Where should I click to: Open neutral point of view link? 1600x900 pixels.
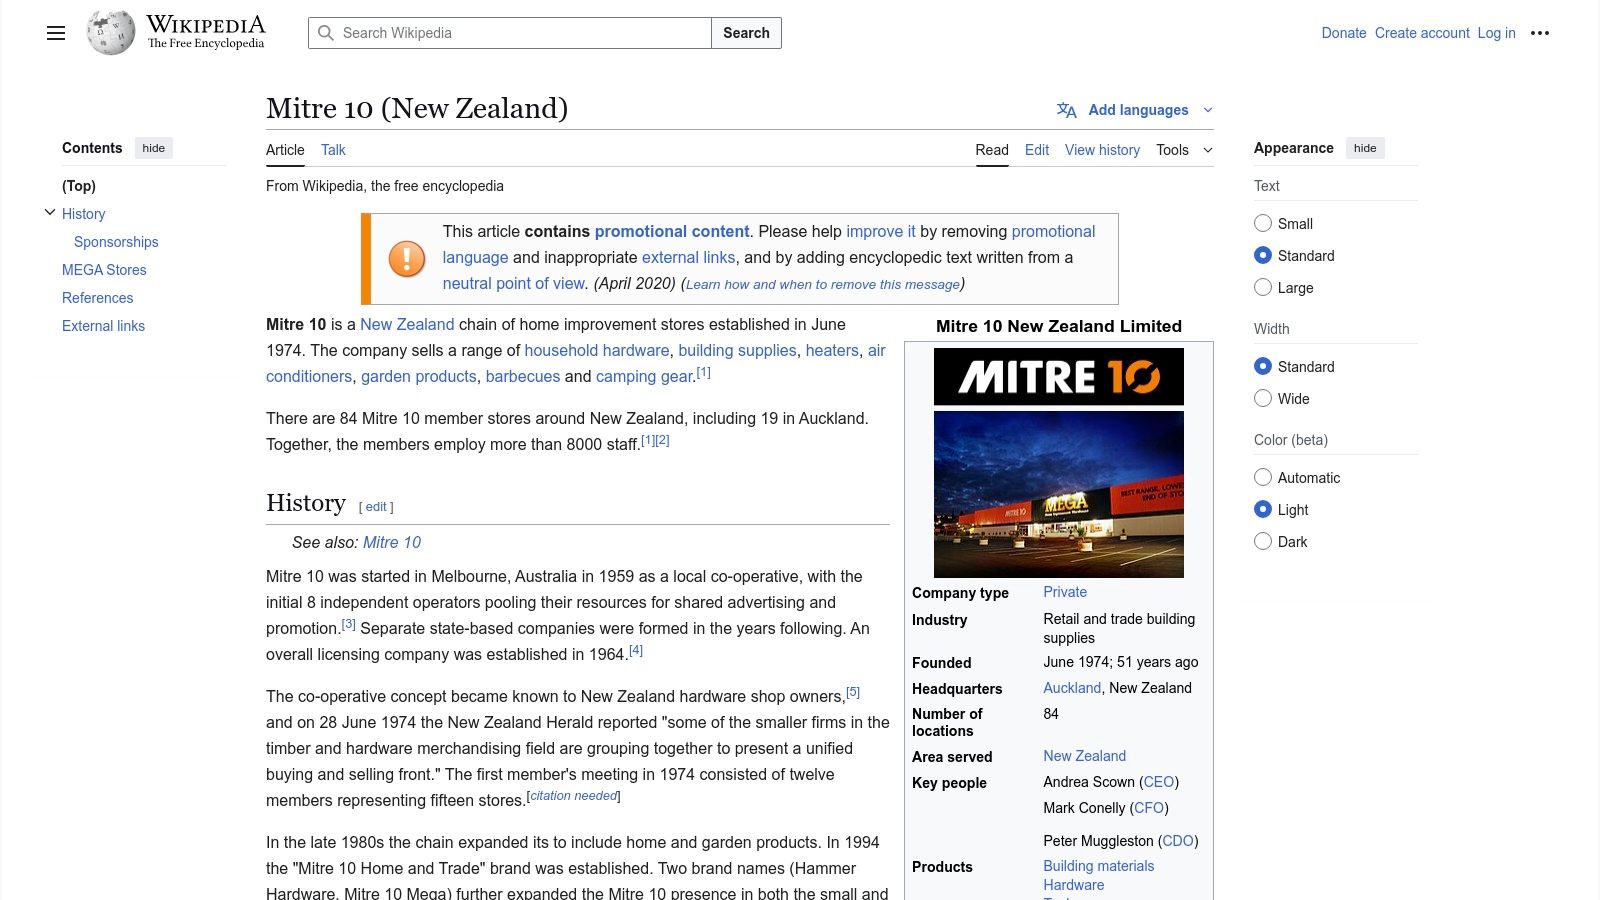point(514,283)
